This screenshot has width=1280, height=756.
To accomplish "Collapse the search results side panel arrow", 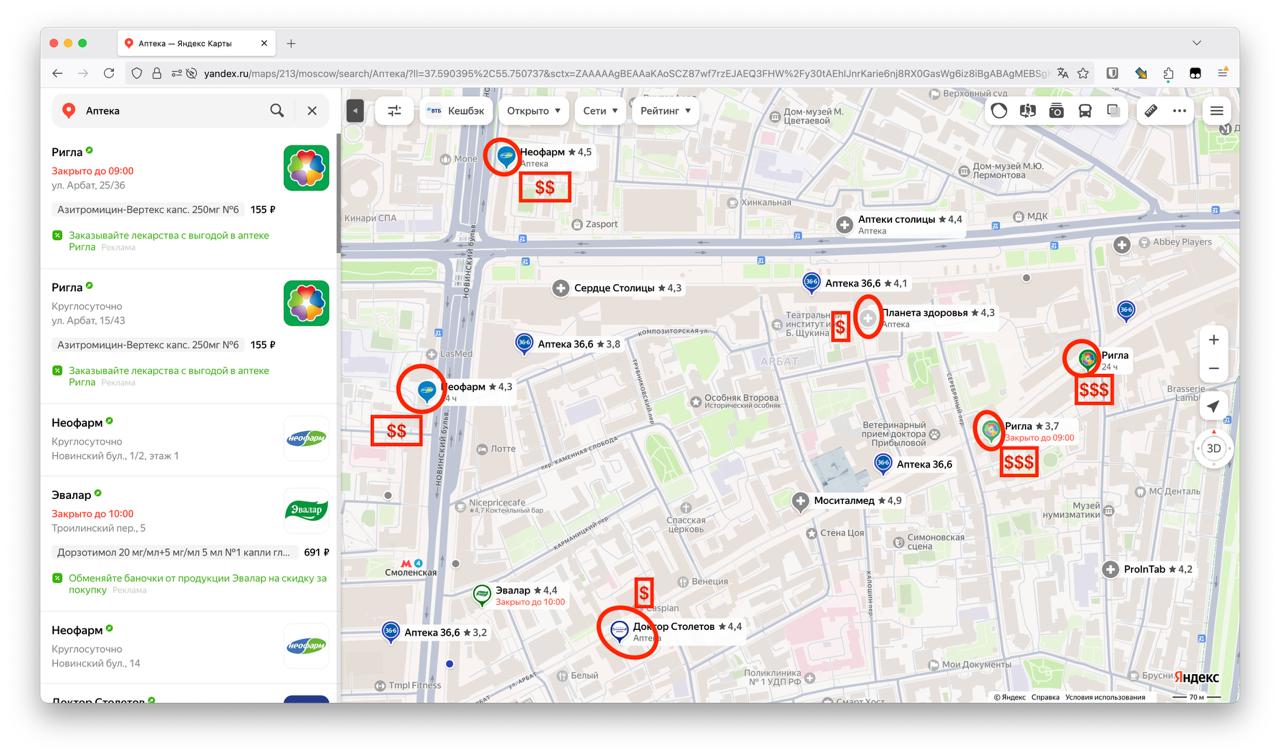I will pyautogui.click(x=355, y=111).
